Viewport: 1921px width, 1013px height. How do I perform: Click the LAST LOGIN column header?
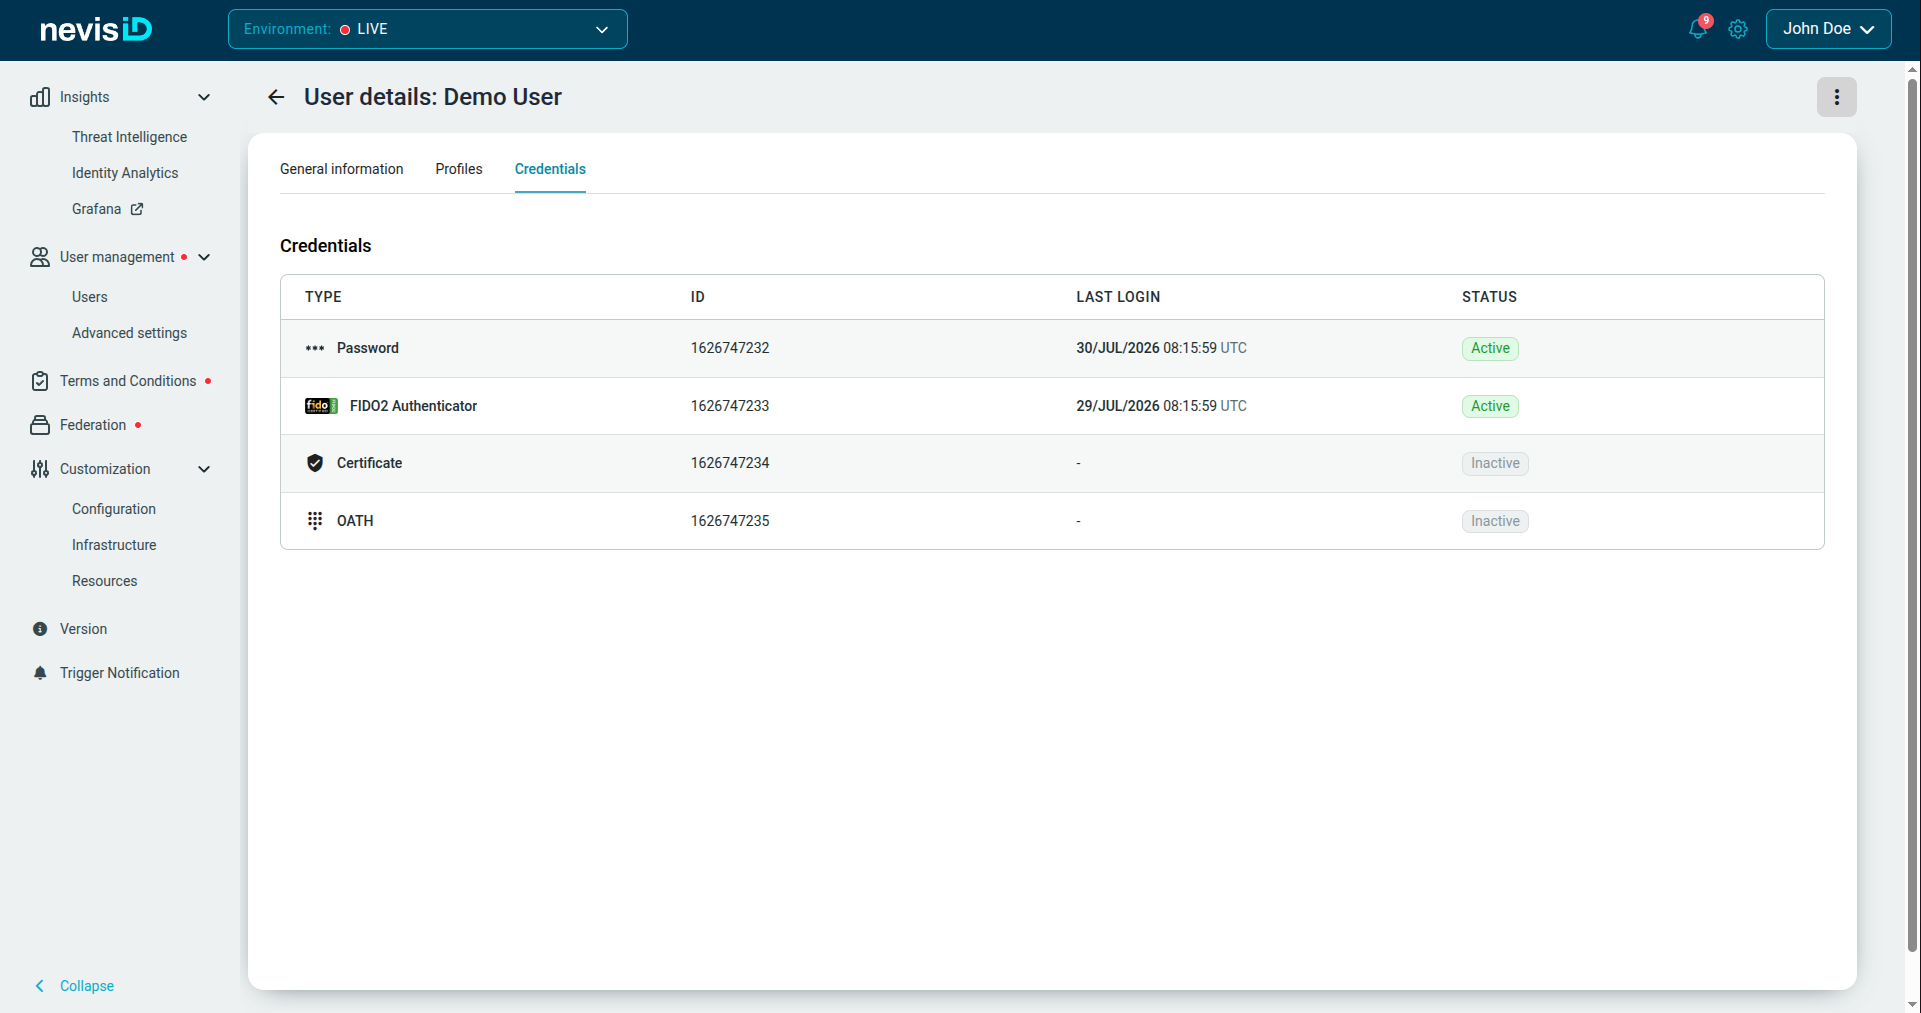click(1118, 297)
